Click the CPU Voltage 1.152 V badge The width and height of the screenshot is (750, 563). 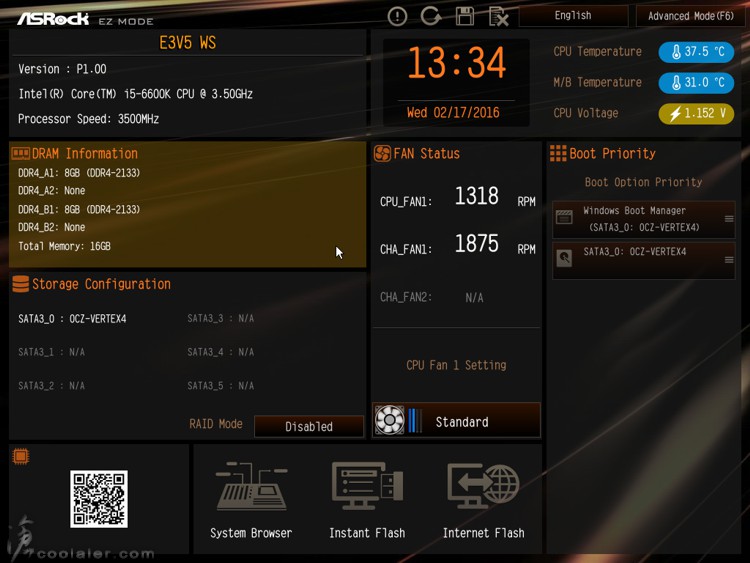click(696, 113)
